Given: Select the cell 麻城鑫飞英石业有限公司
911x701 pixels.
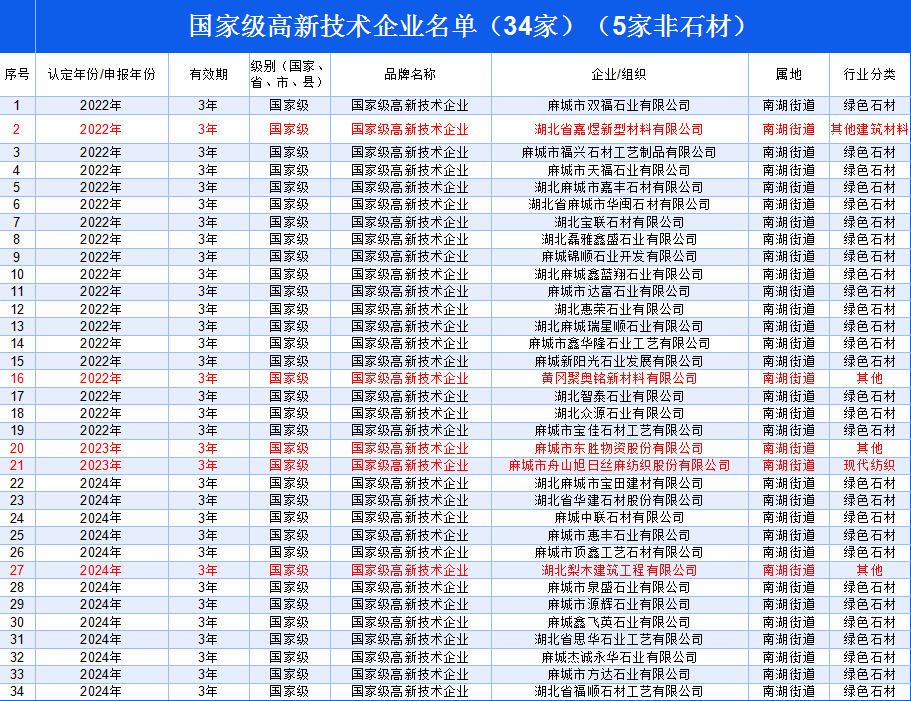Looking at the screenshot, I should (x=619, y=623).
